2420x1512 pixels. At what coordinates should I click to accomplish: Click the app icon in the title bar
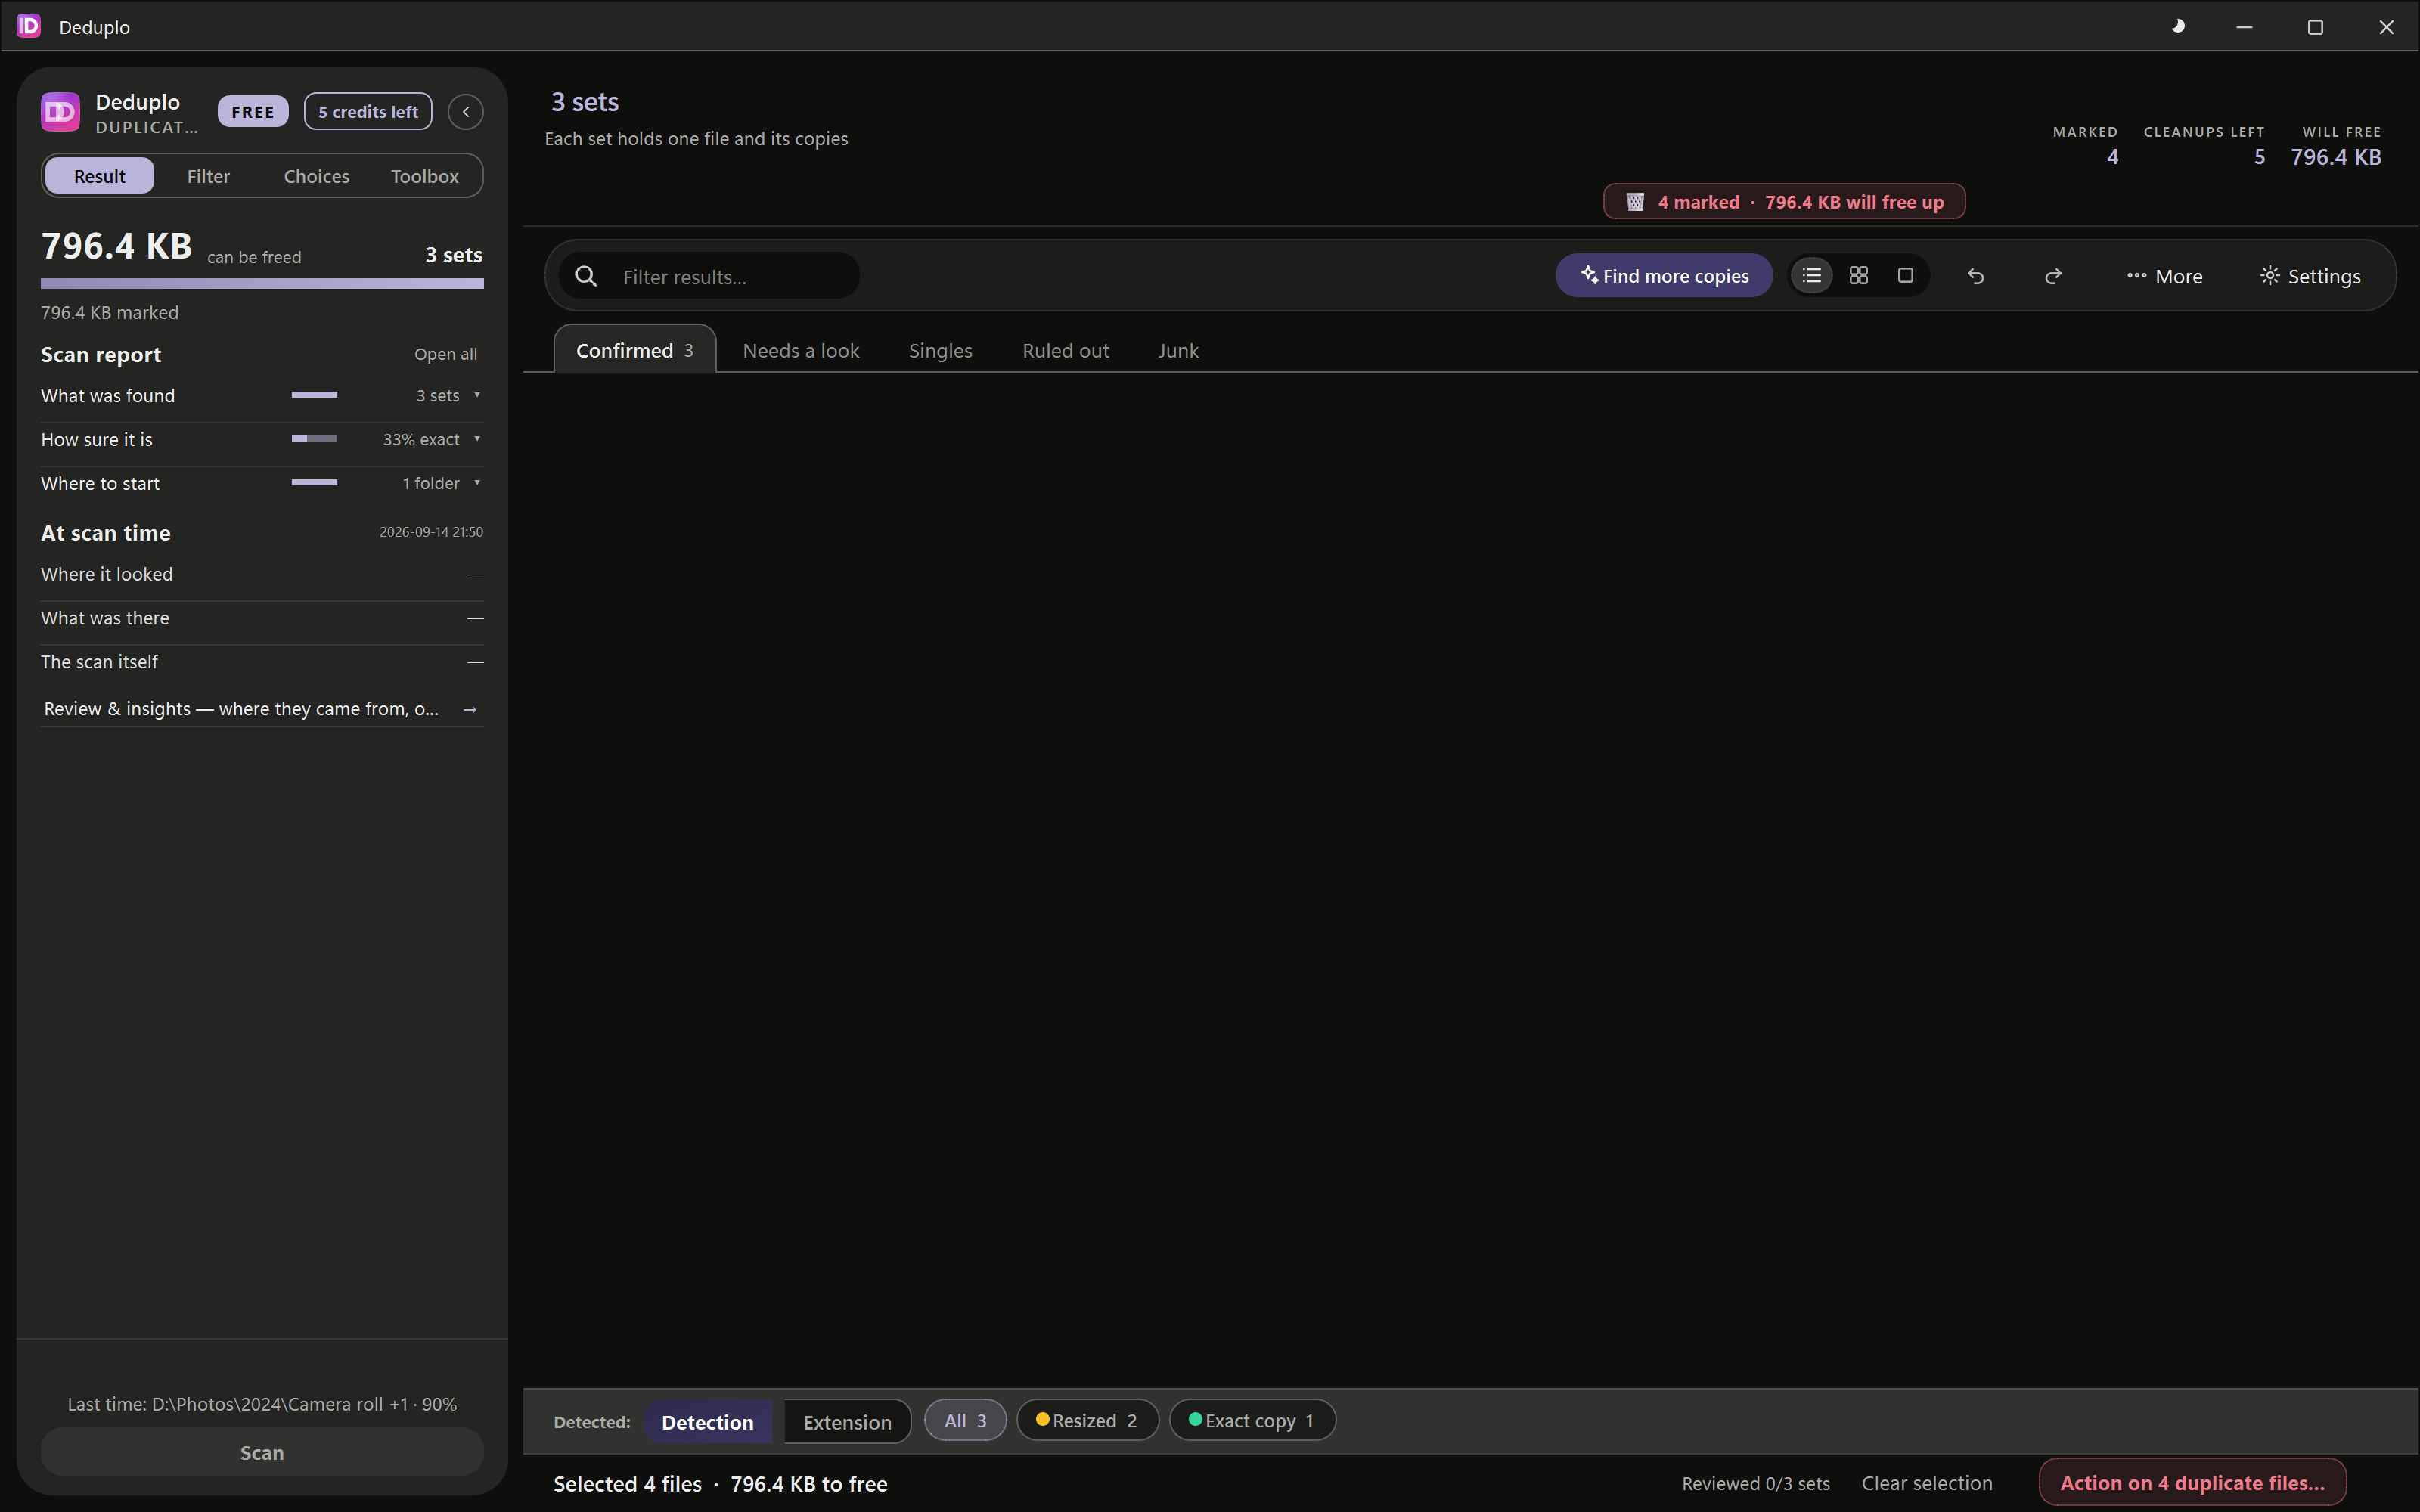(x=29, y=26)
